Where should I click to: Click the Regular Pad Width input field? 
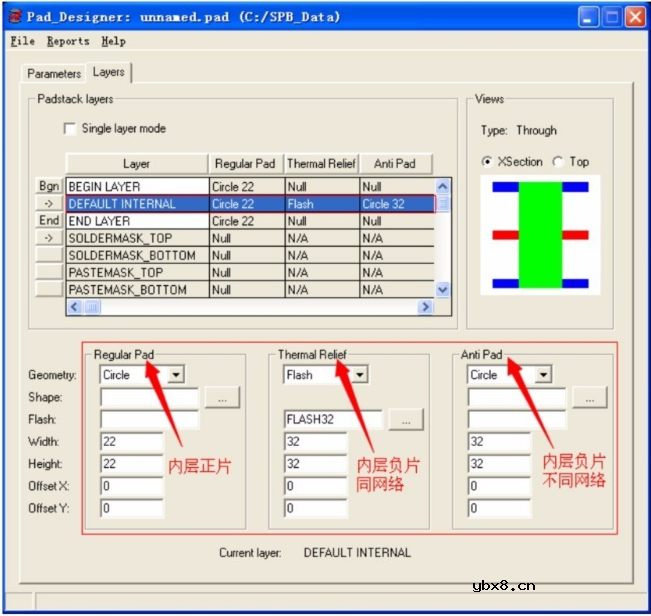[x=131, y=442]
